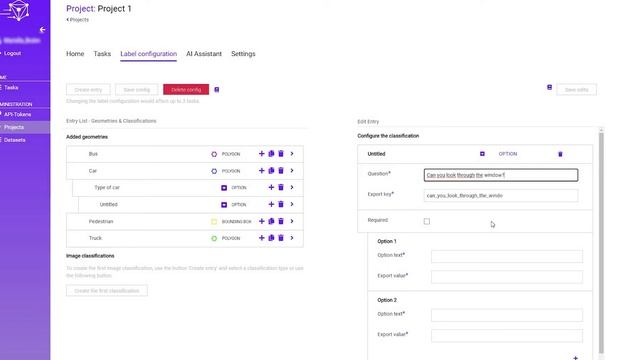Delete the Truck geometry entry
This screenshot has width=640, height=360.
pyautogui.click(x=281, y=238)
